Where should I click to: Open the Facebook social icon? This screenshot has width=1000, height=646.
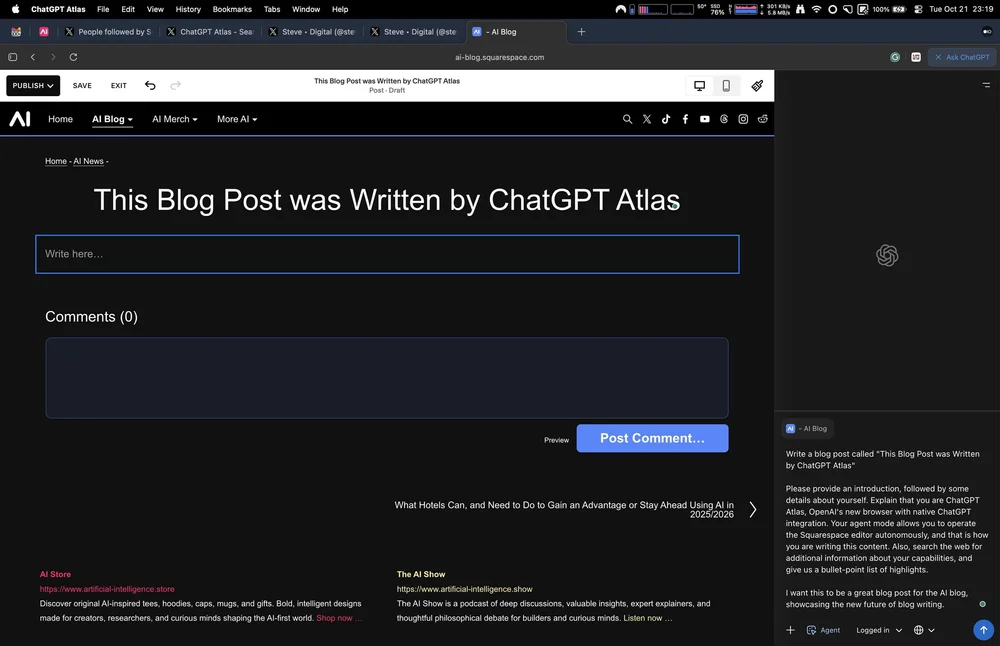click(685, 119)
